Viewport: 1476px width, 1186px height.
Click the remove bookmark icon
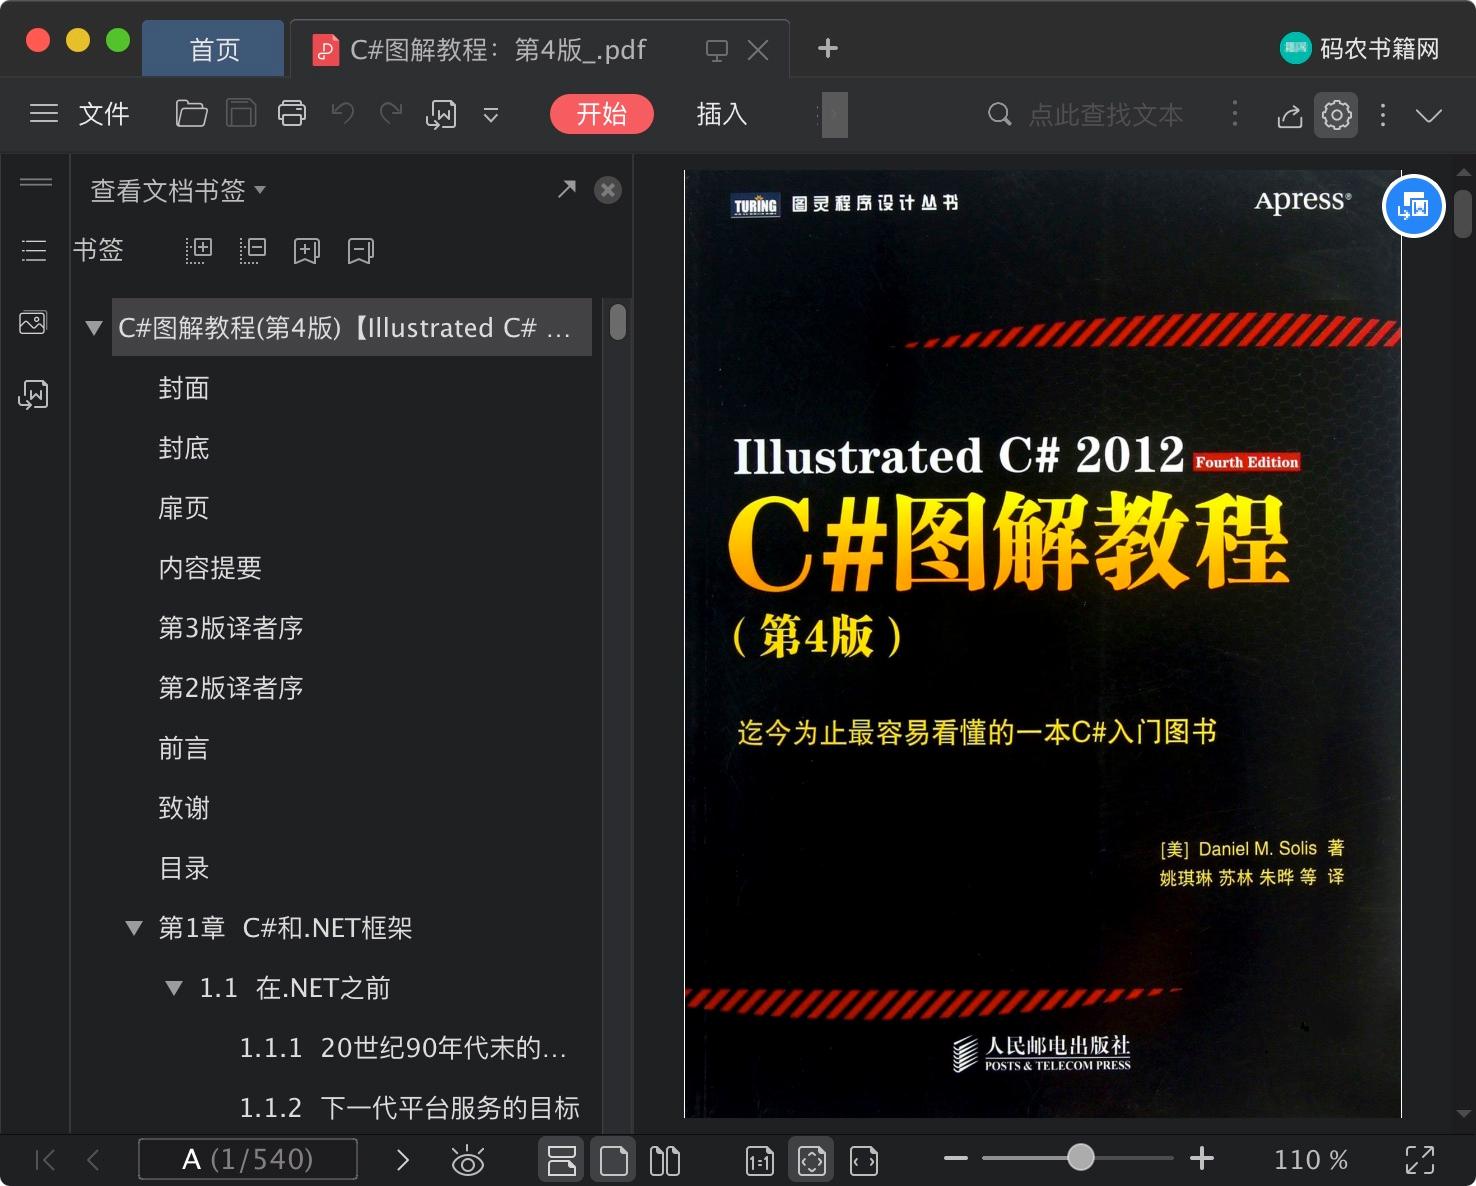361,250
